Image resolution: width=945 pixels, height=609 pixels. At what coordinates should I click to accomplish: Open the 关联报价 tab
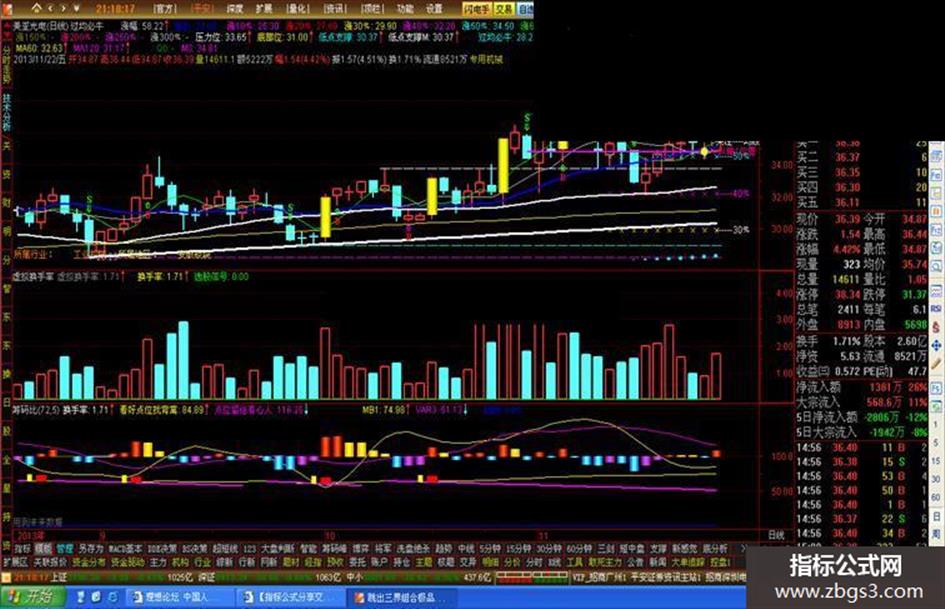tap(51, 562)
